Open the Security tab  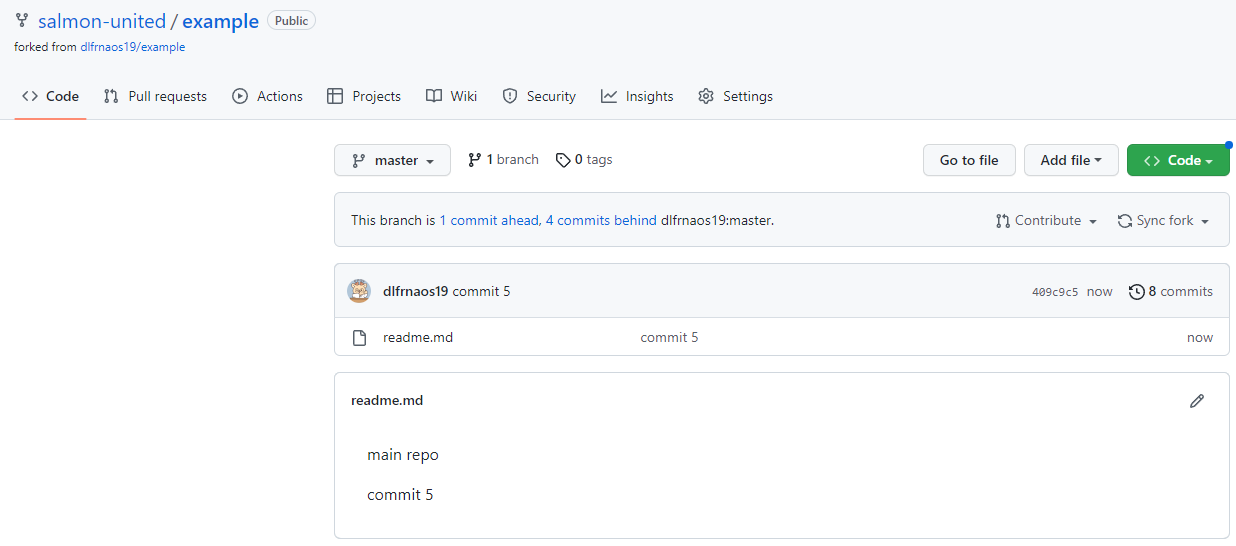pos(539,96)
